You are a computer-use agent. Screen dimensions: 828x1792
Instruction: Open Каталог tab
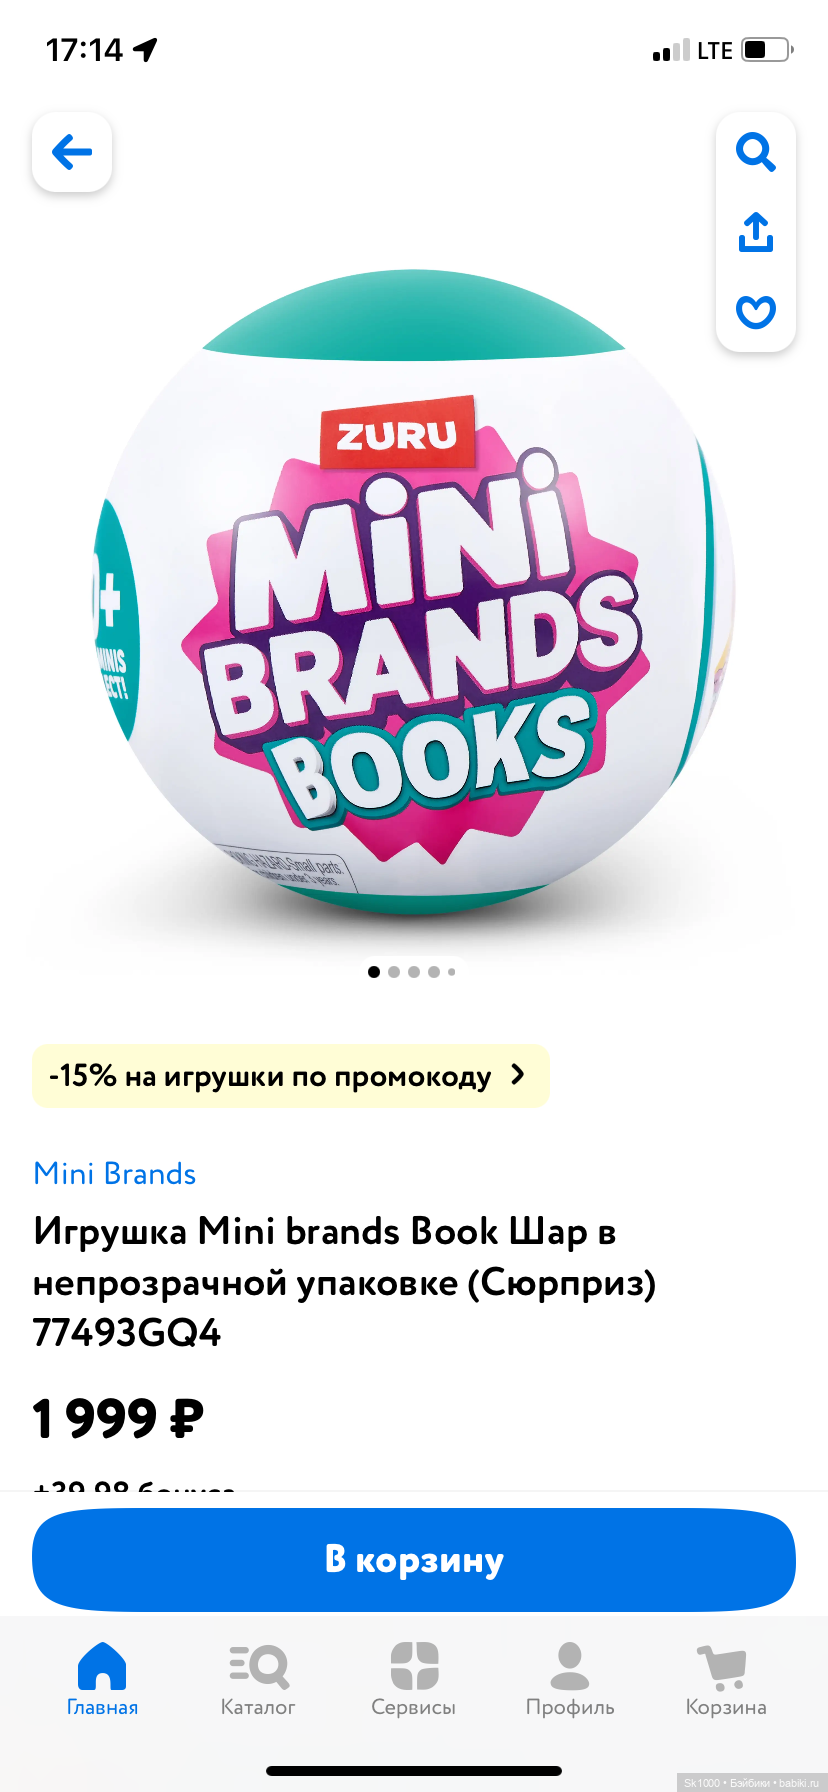click(x=258, y=1679)
